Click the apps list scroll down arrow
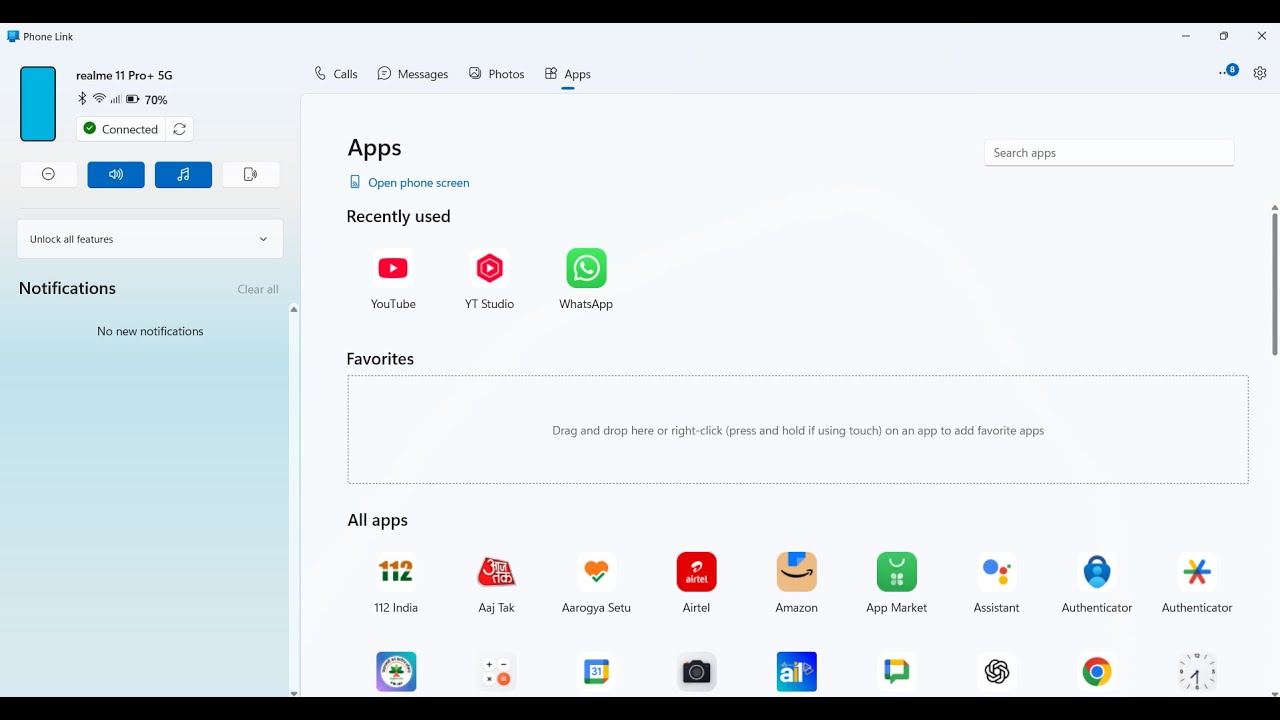The image size is (1280, 720). [1275, 694]
